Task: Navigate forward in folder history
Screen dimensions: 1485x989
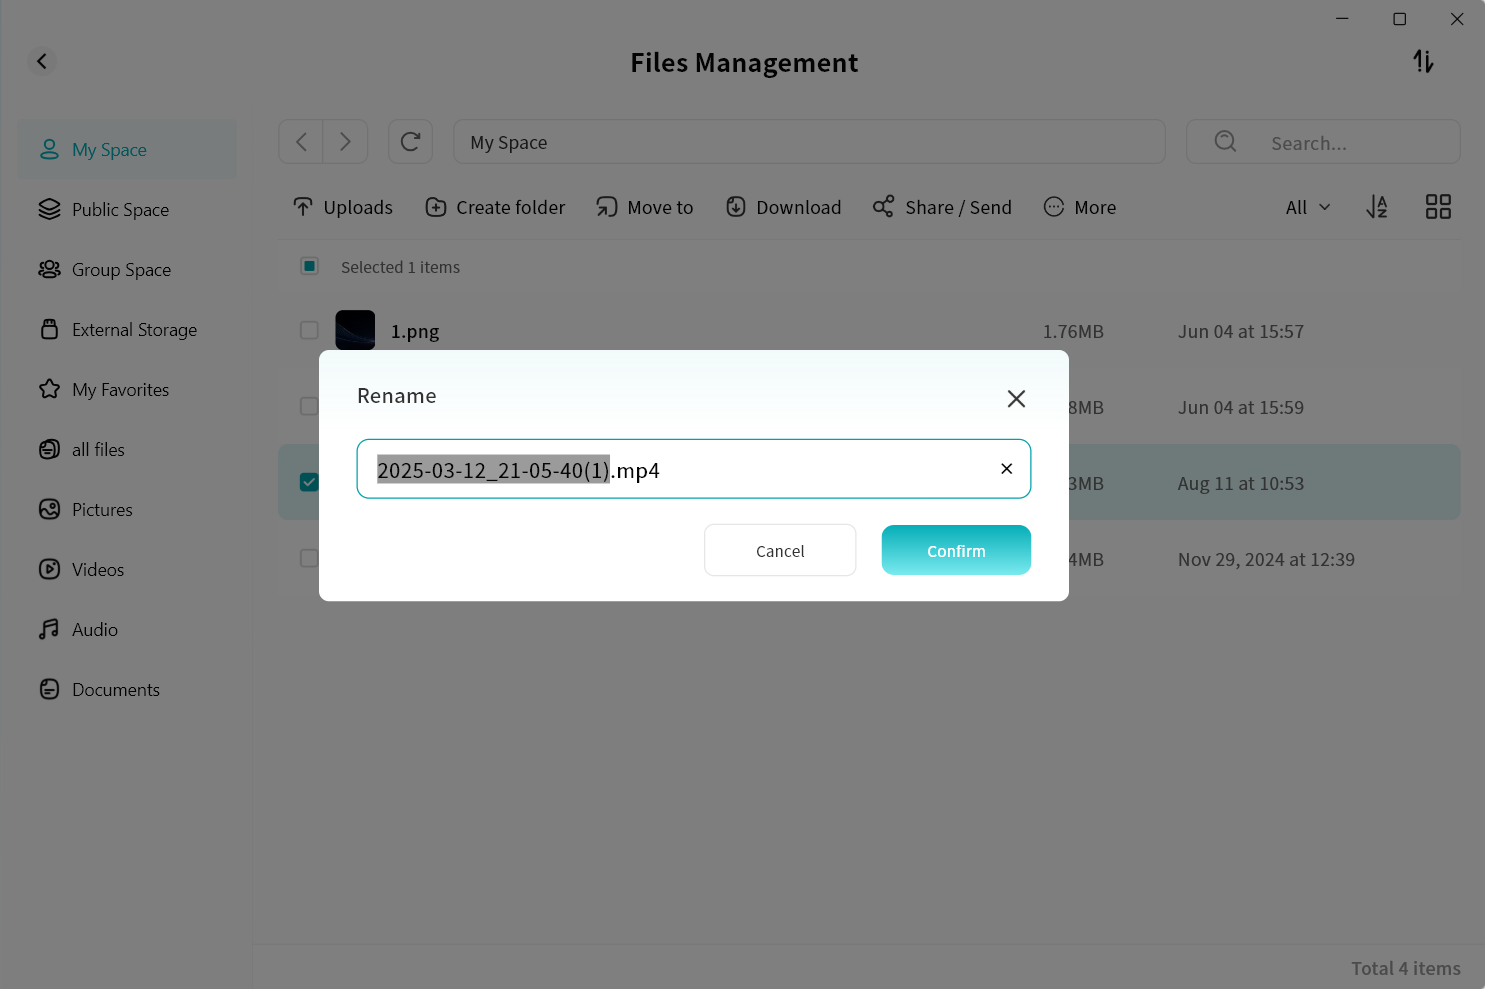Action: click(x=345, y=142)
